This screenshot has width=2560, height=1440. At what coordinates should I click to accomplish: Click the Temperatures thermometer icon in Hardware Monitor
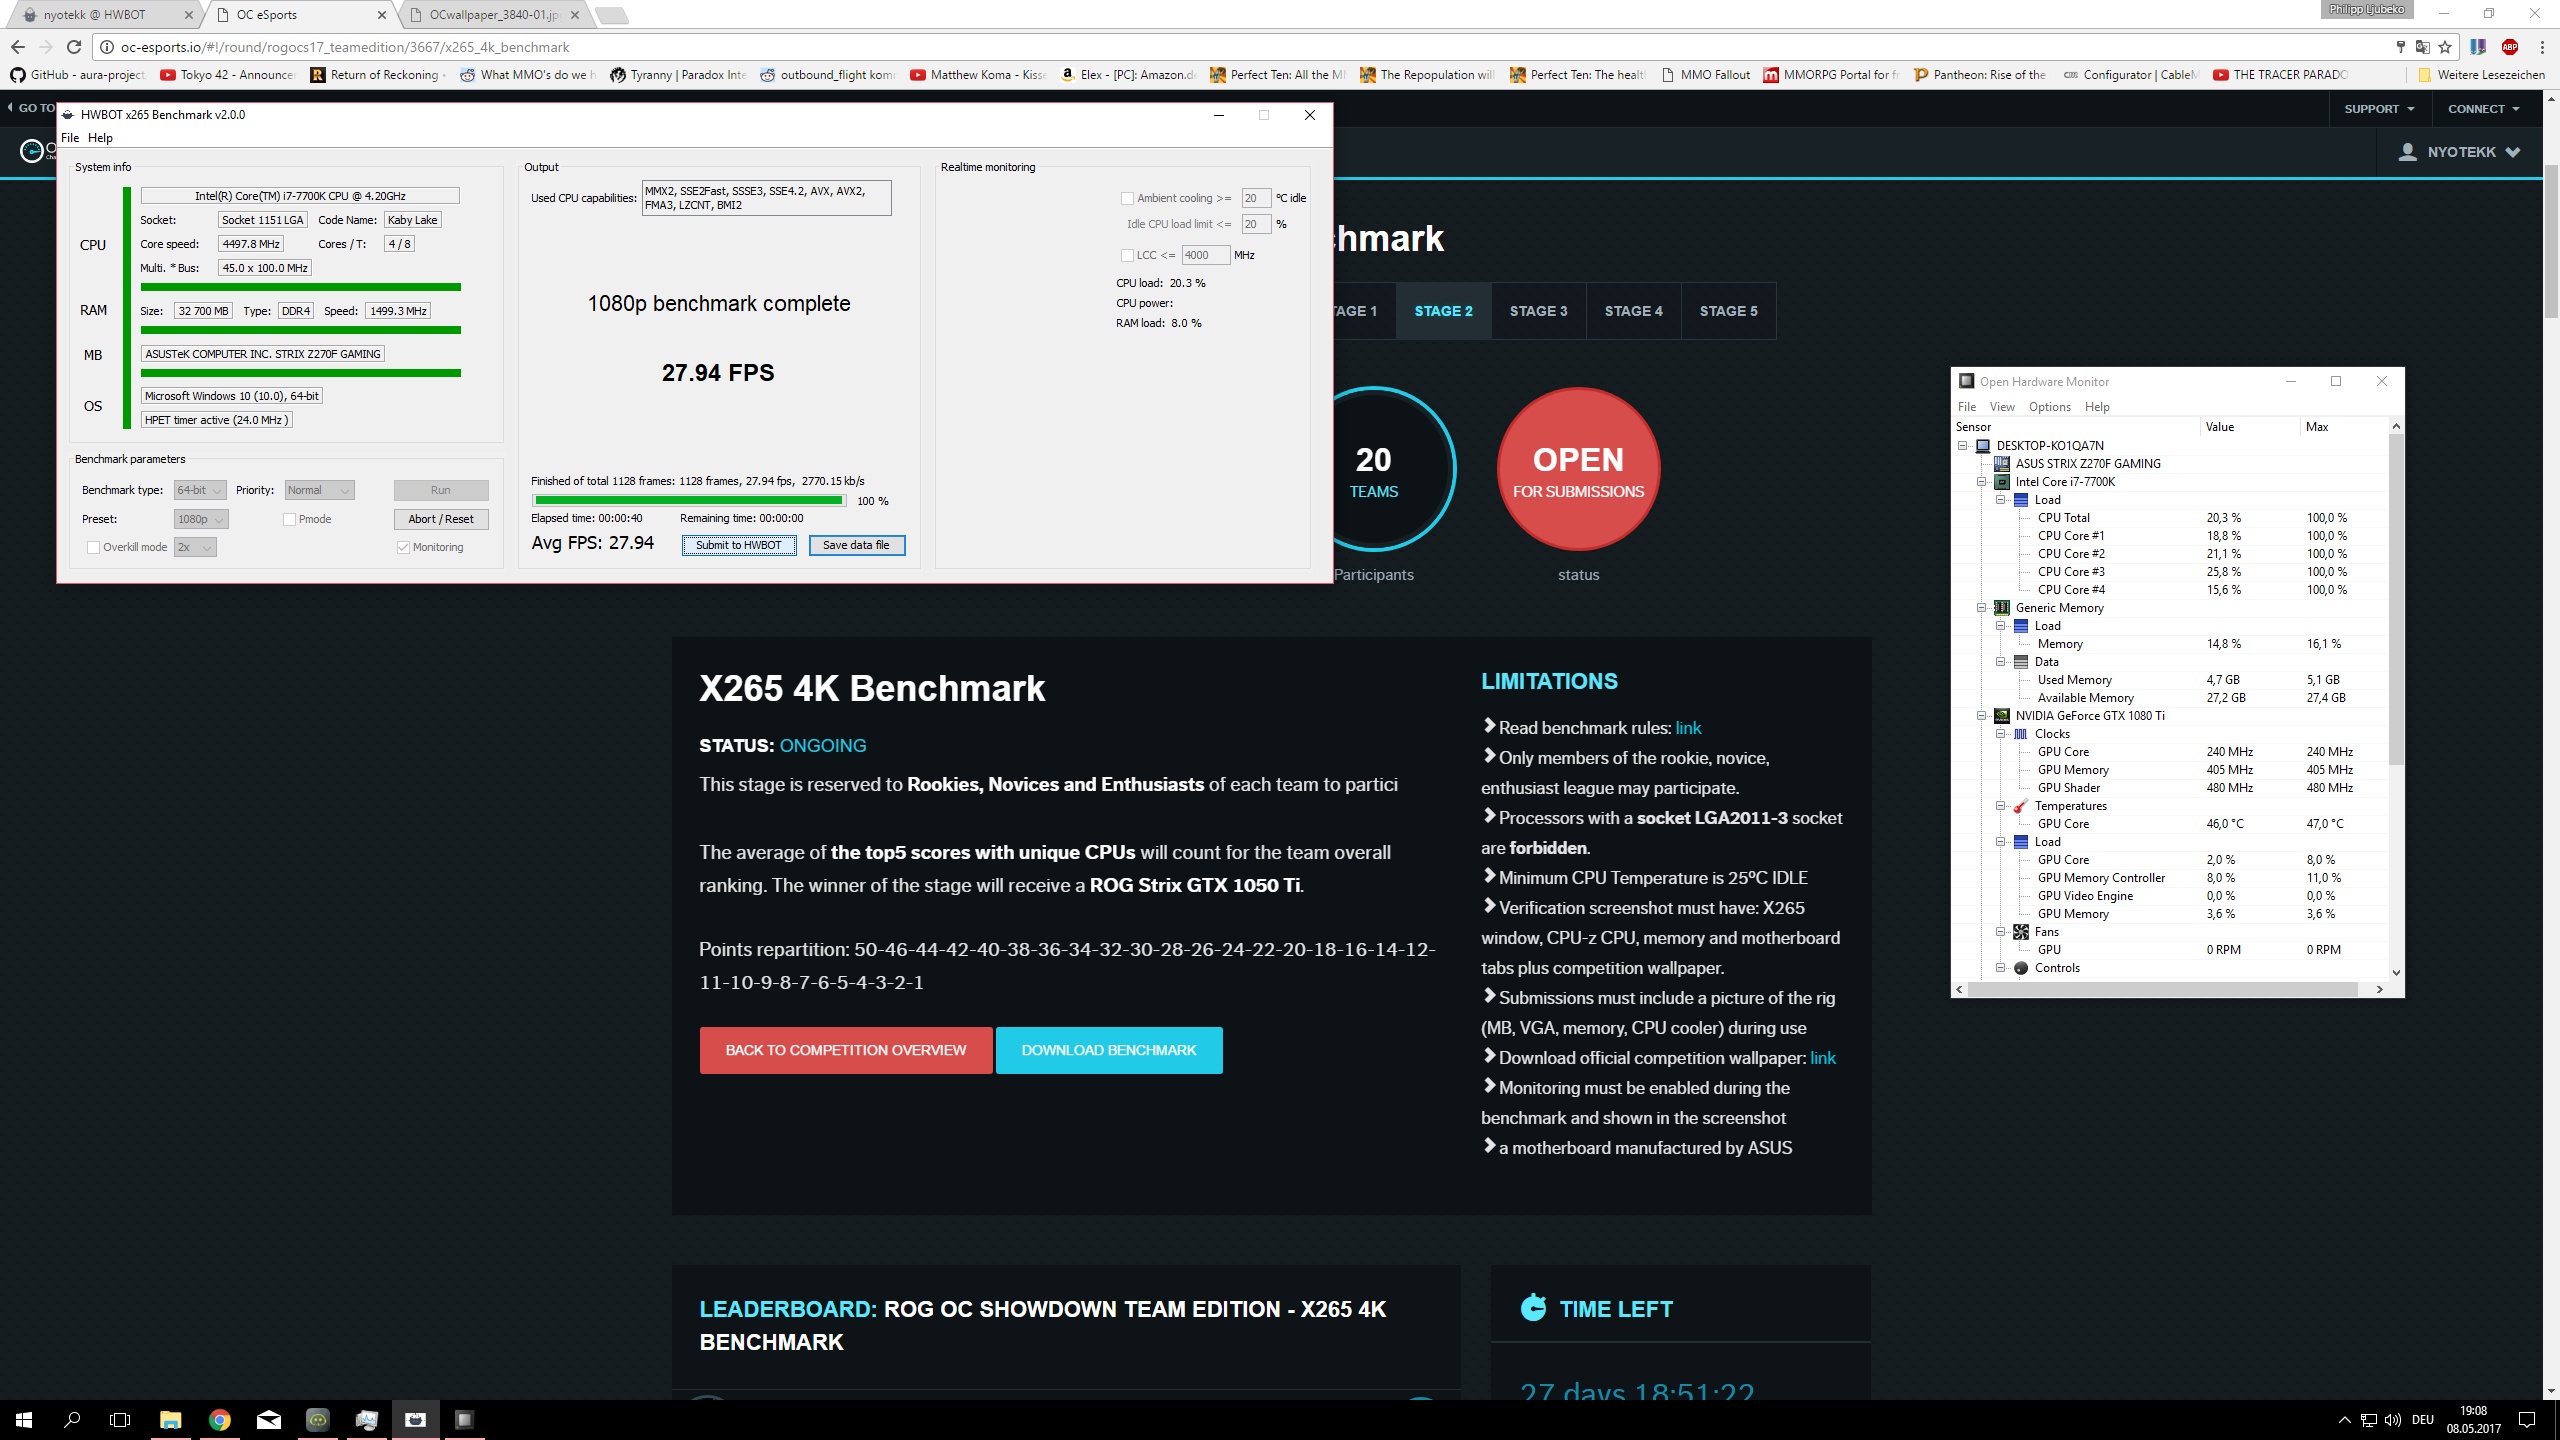coord(2020,806)
